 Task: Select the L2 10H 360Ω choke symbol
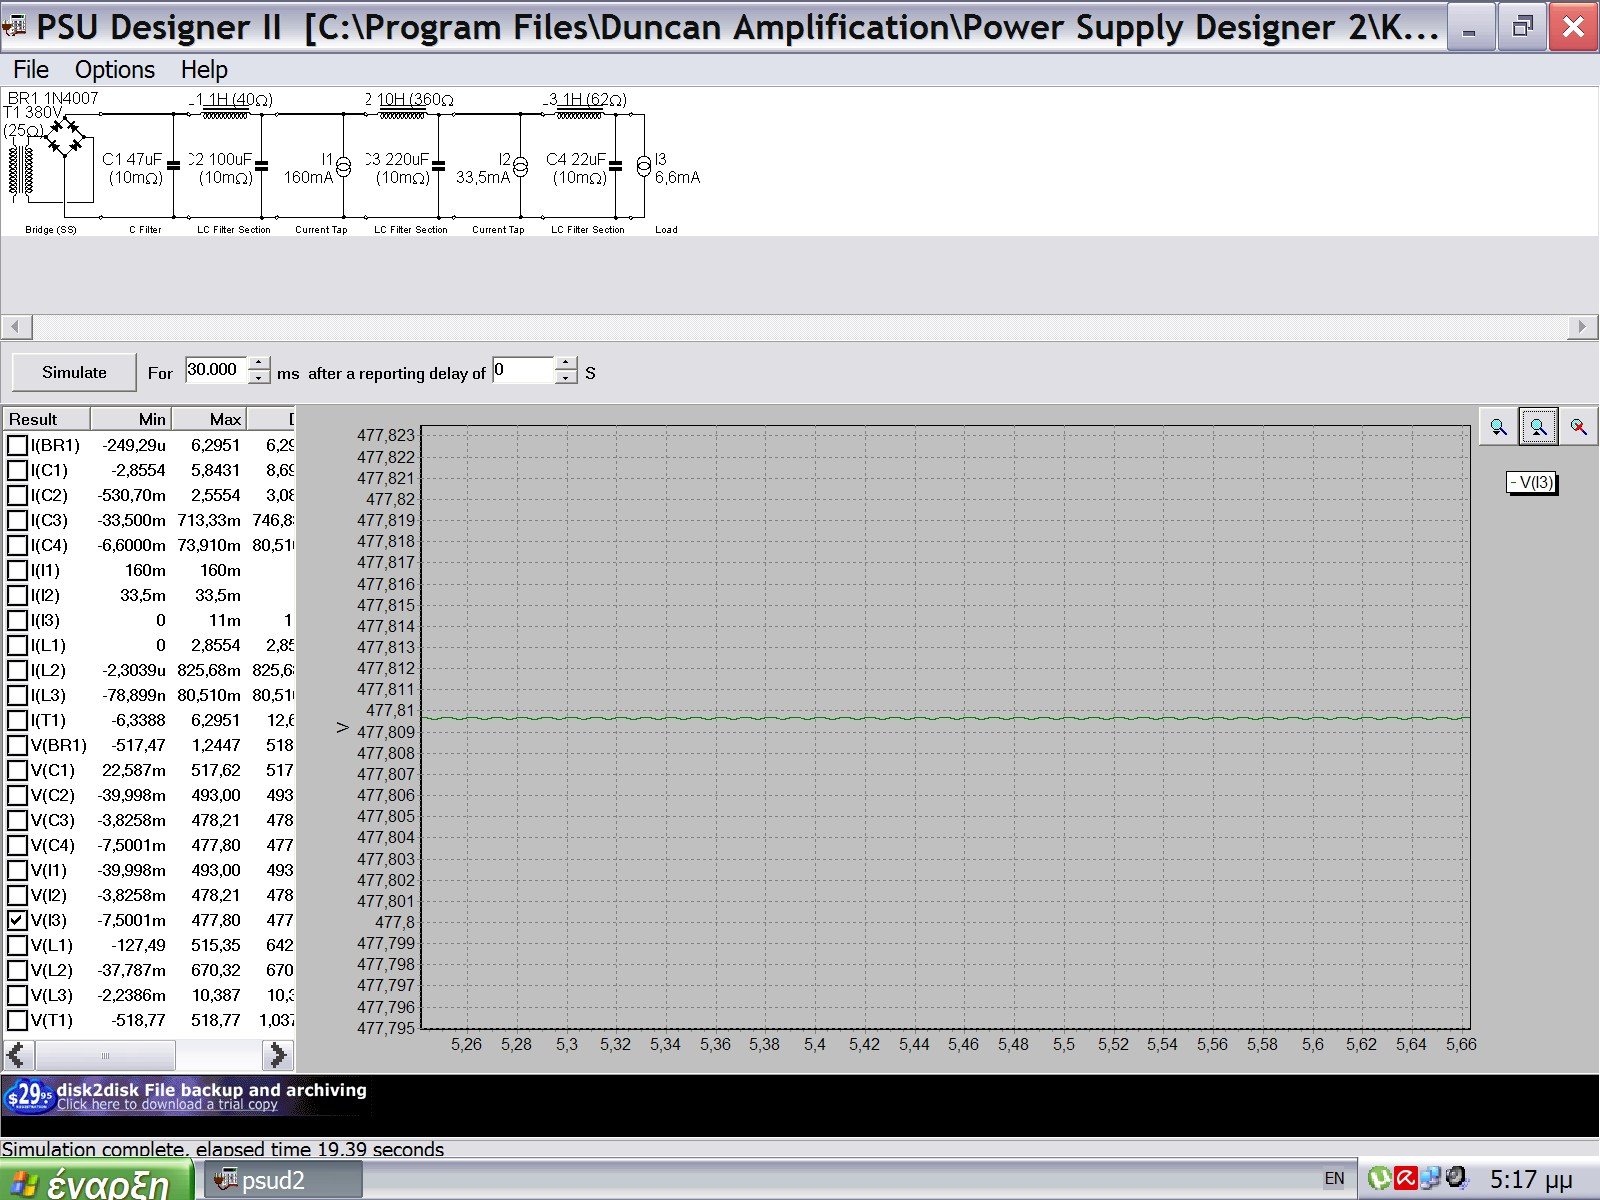pyautogui.click(x=402, y=114)
